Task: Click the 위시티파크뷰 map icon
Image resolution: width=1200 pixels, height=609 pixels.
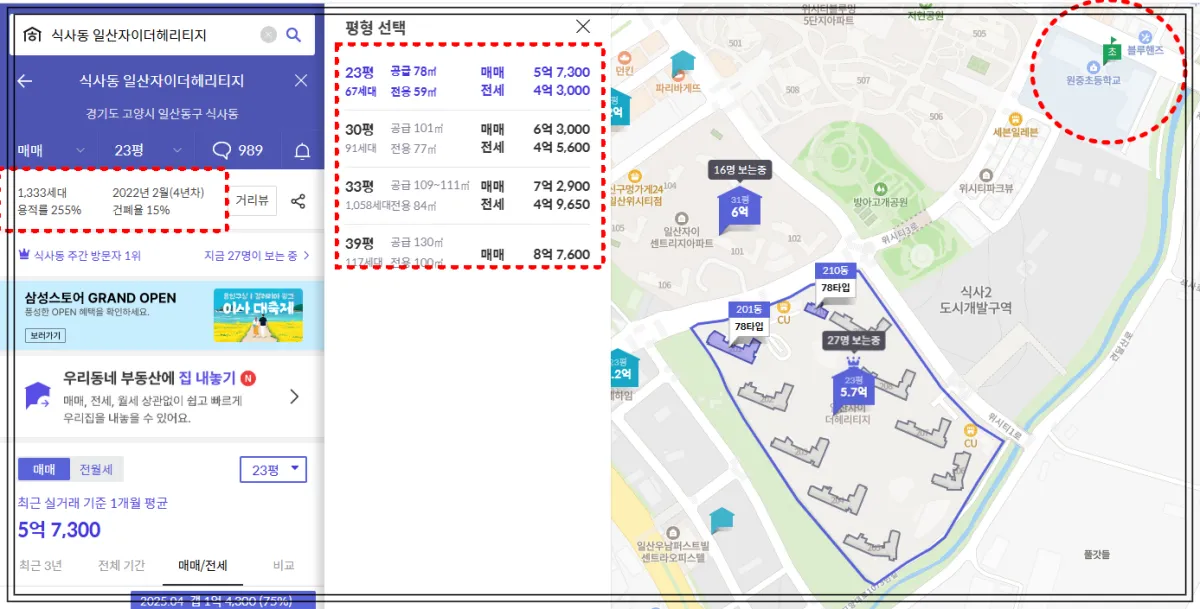Action: tap(986, 174)
